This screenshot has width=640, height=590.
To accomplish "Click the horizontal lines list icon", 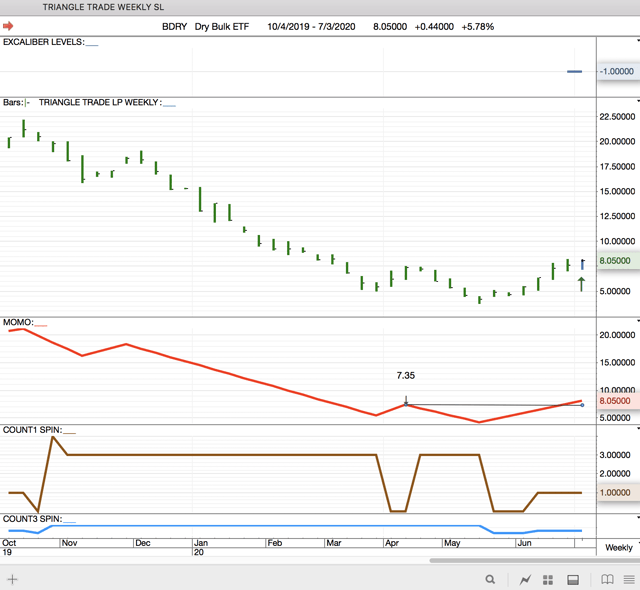I will point(629,579).
